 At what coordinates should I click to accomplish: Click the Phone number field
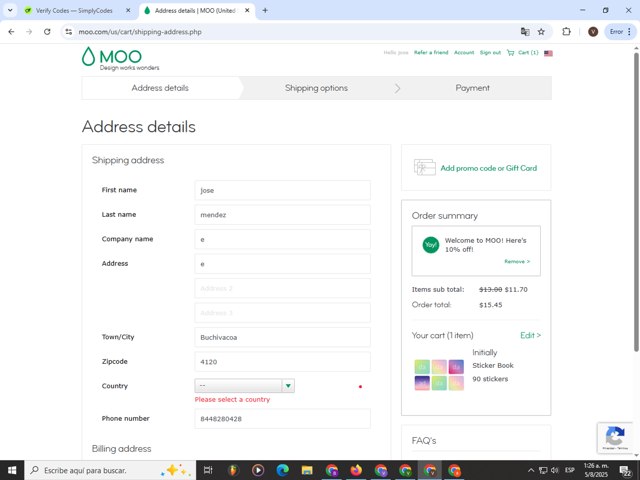pos(282,419)
